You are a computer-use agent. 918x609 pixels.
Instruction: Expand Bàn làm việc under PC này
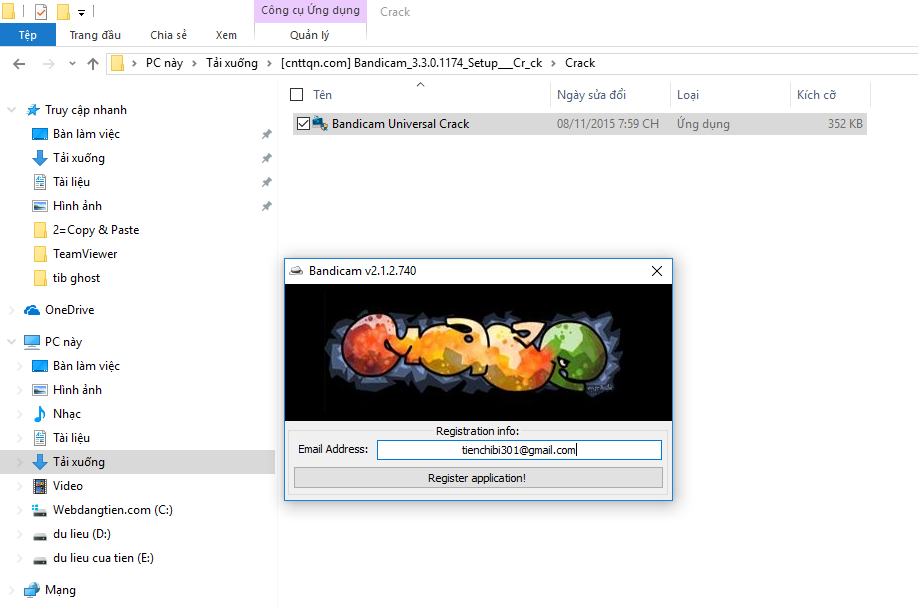tap(19, 366)
